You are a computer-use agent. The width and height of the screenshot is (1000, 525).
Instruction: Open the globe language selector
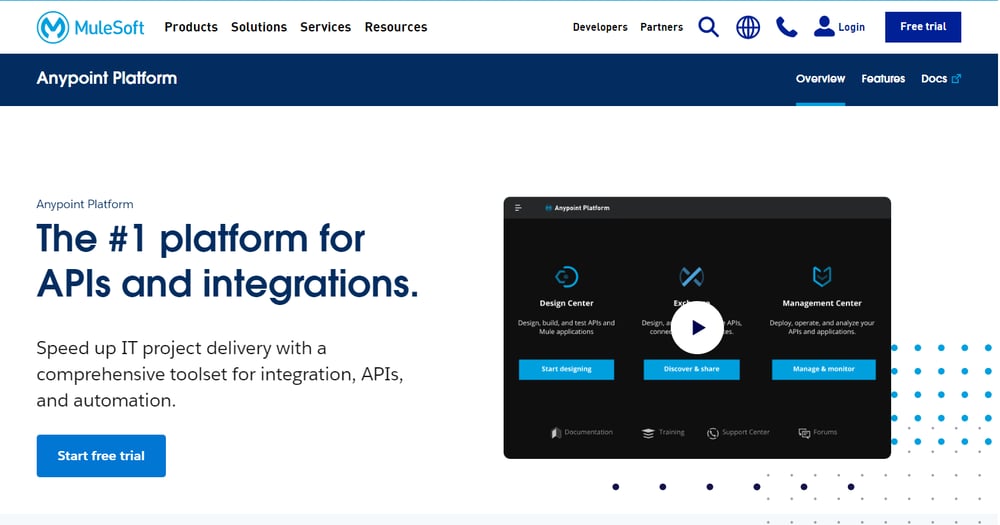click(x=747, y=27)
